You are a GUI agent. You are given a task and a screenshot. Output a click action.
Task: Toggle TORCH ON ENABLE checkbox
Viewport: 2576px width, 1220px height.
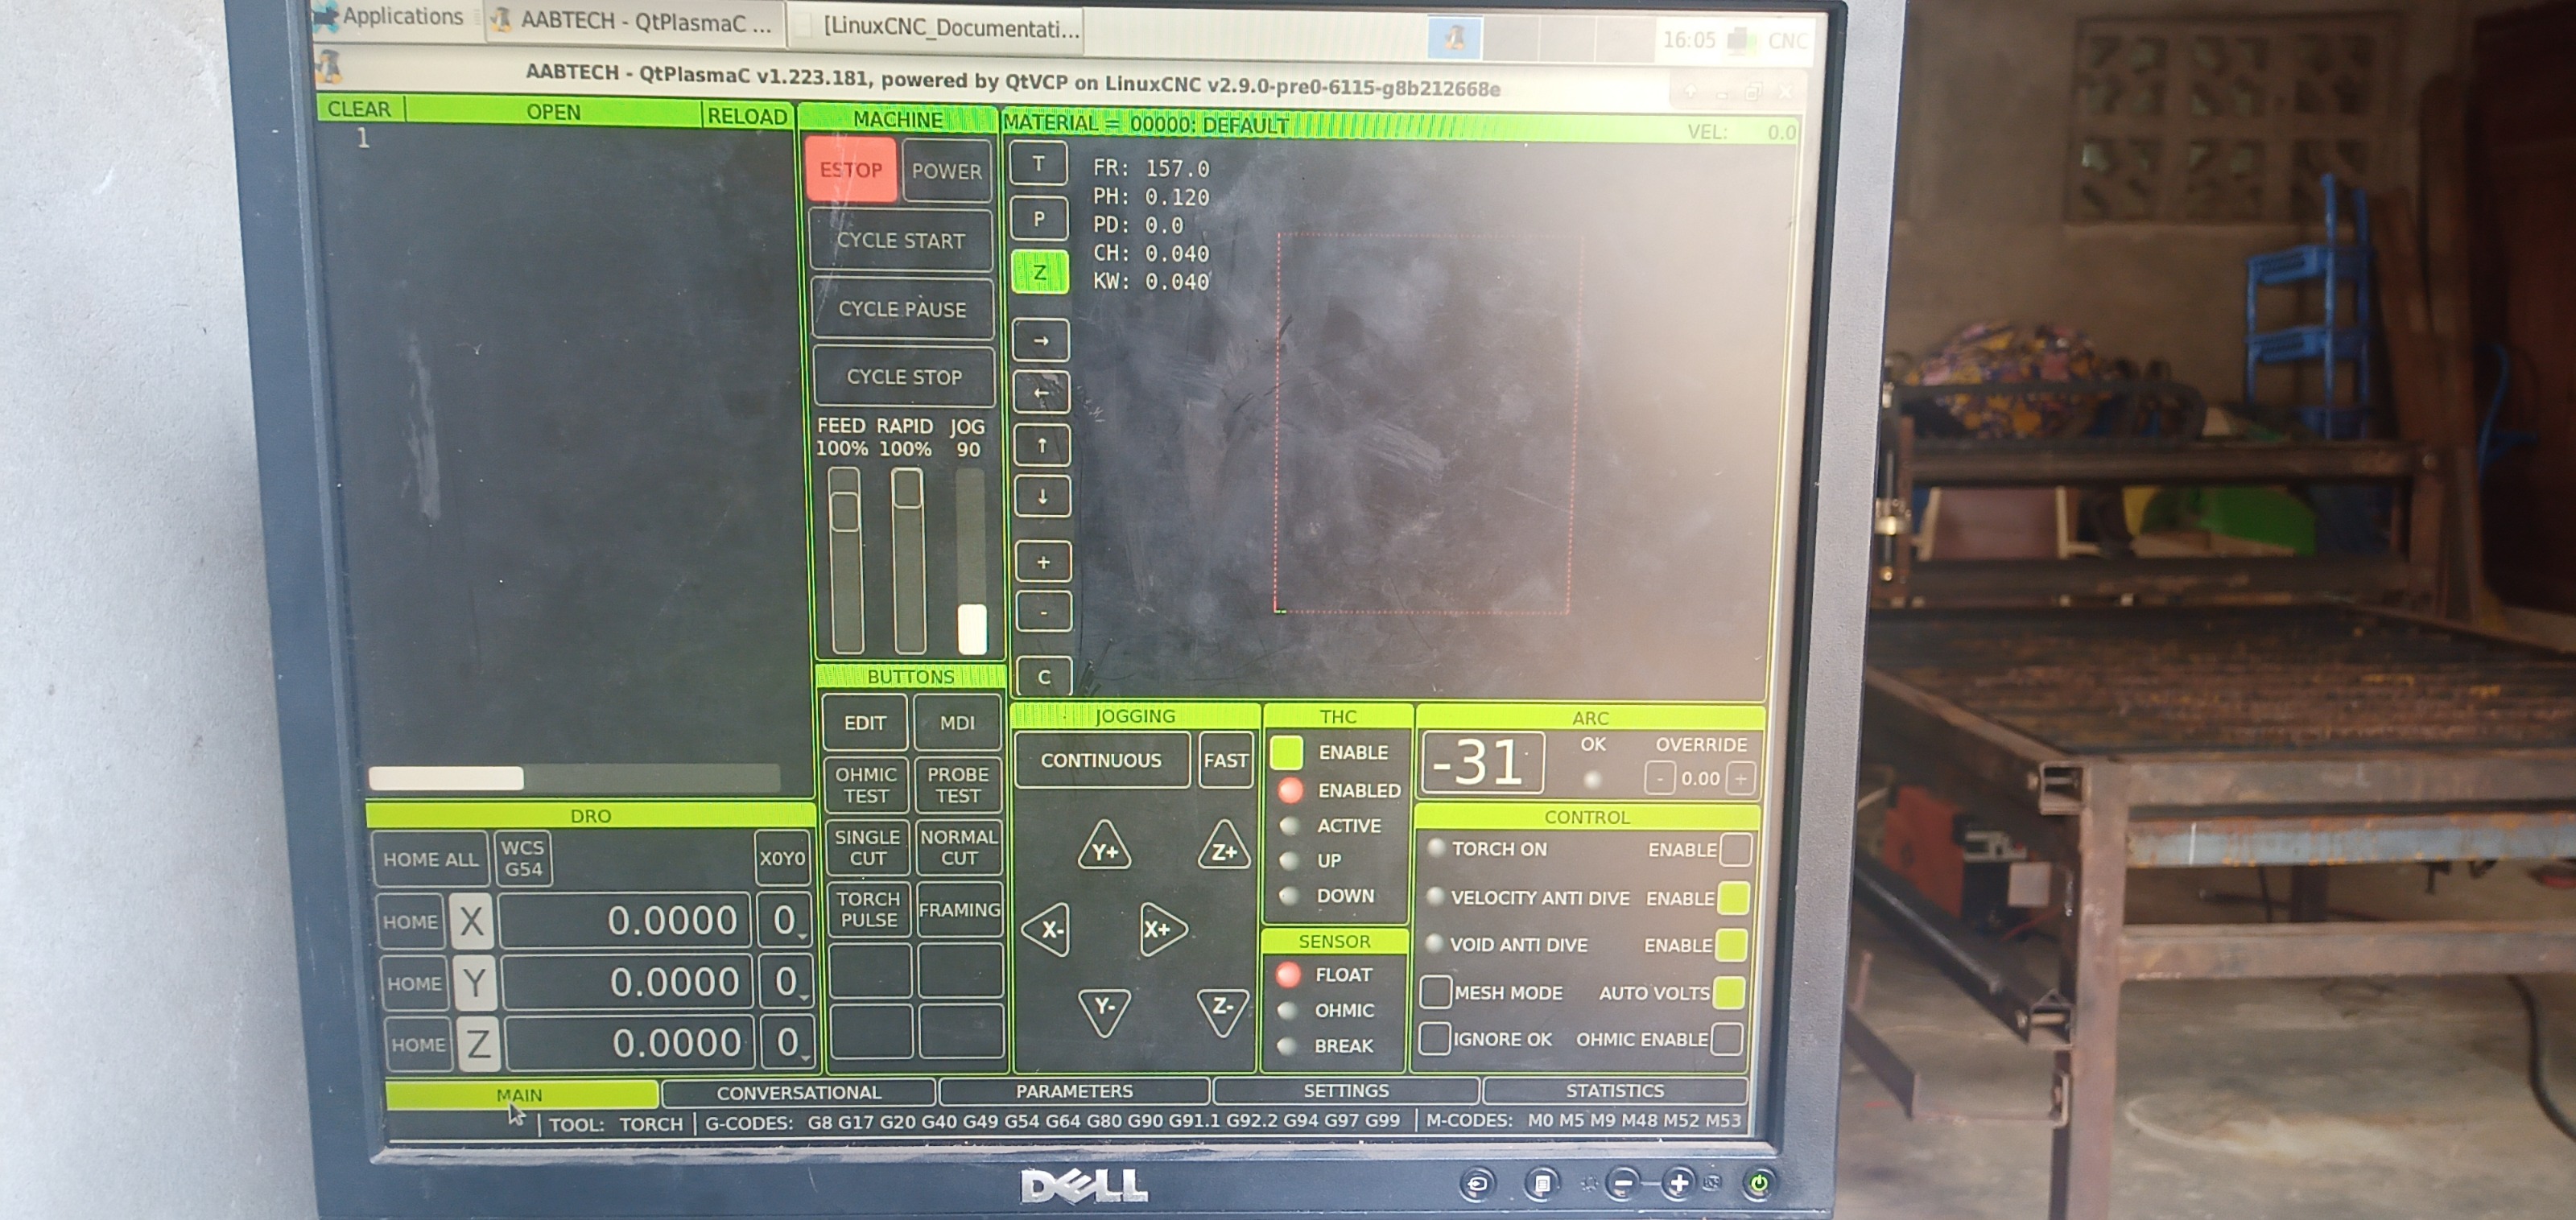click(x=1736, y=849)
